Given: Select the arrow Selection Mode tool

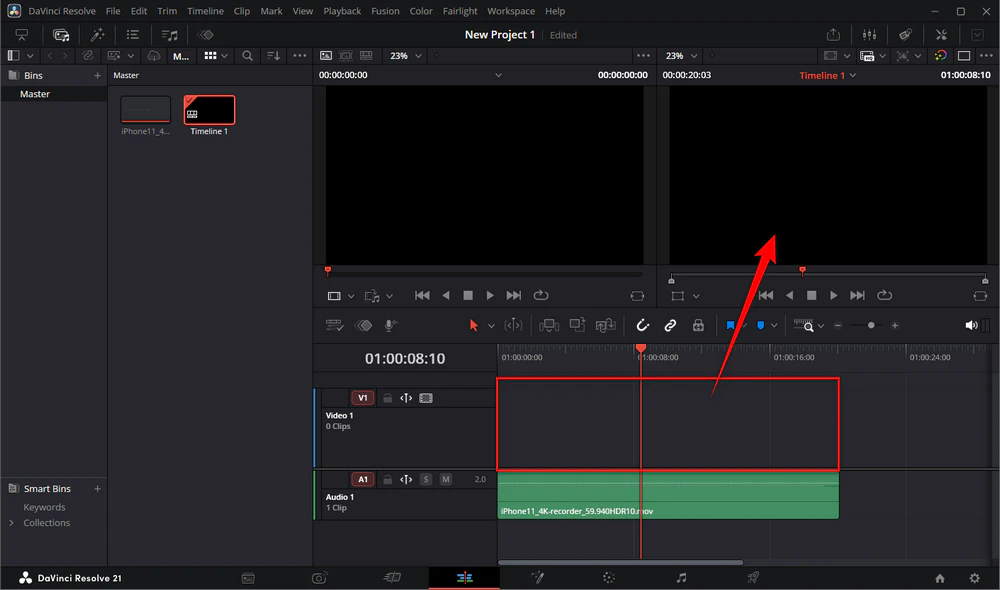Looking at the screenshot, I should click(x=473, y=325).
